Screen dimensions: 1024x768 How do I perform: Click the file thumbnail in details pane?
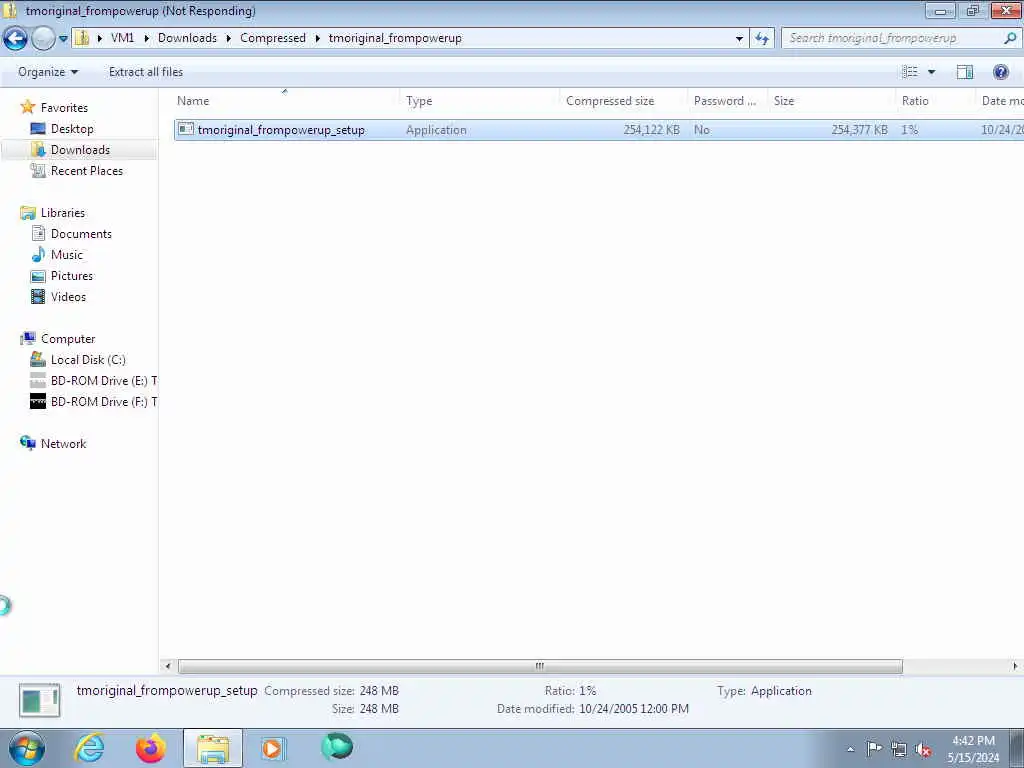[x=40, y=700]
